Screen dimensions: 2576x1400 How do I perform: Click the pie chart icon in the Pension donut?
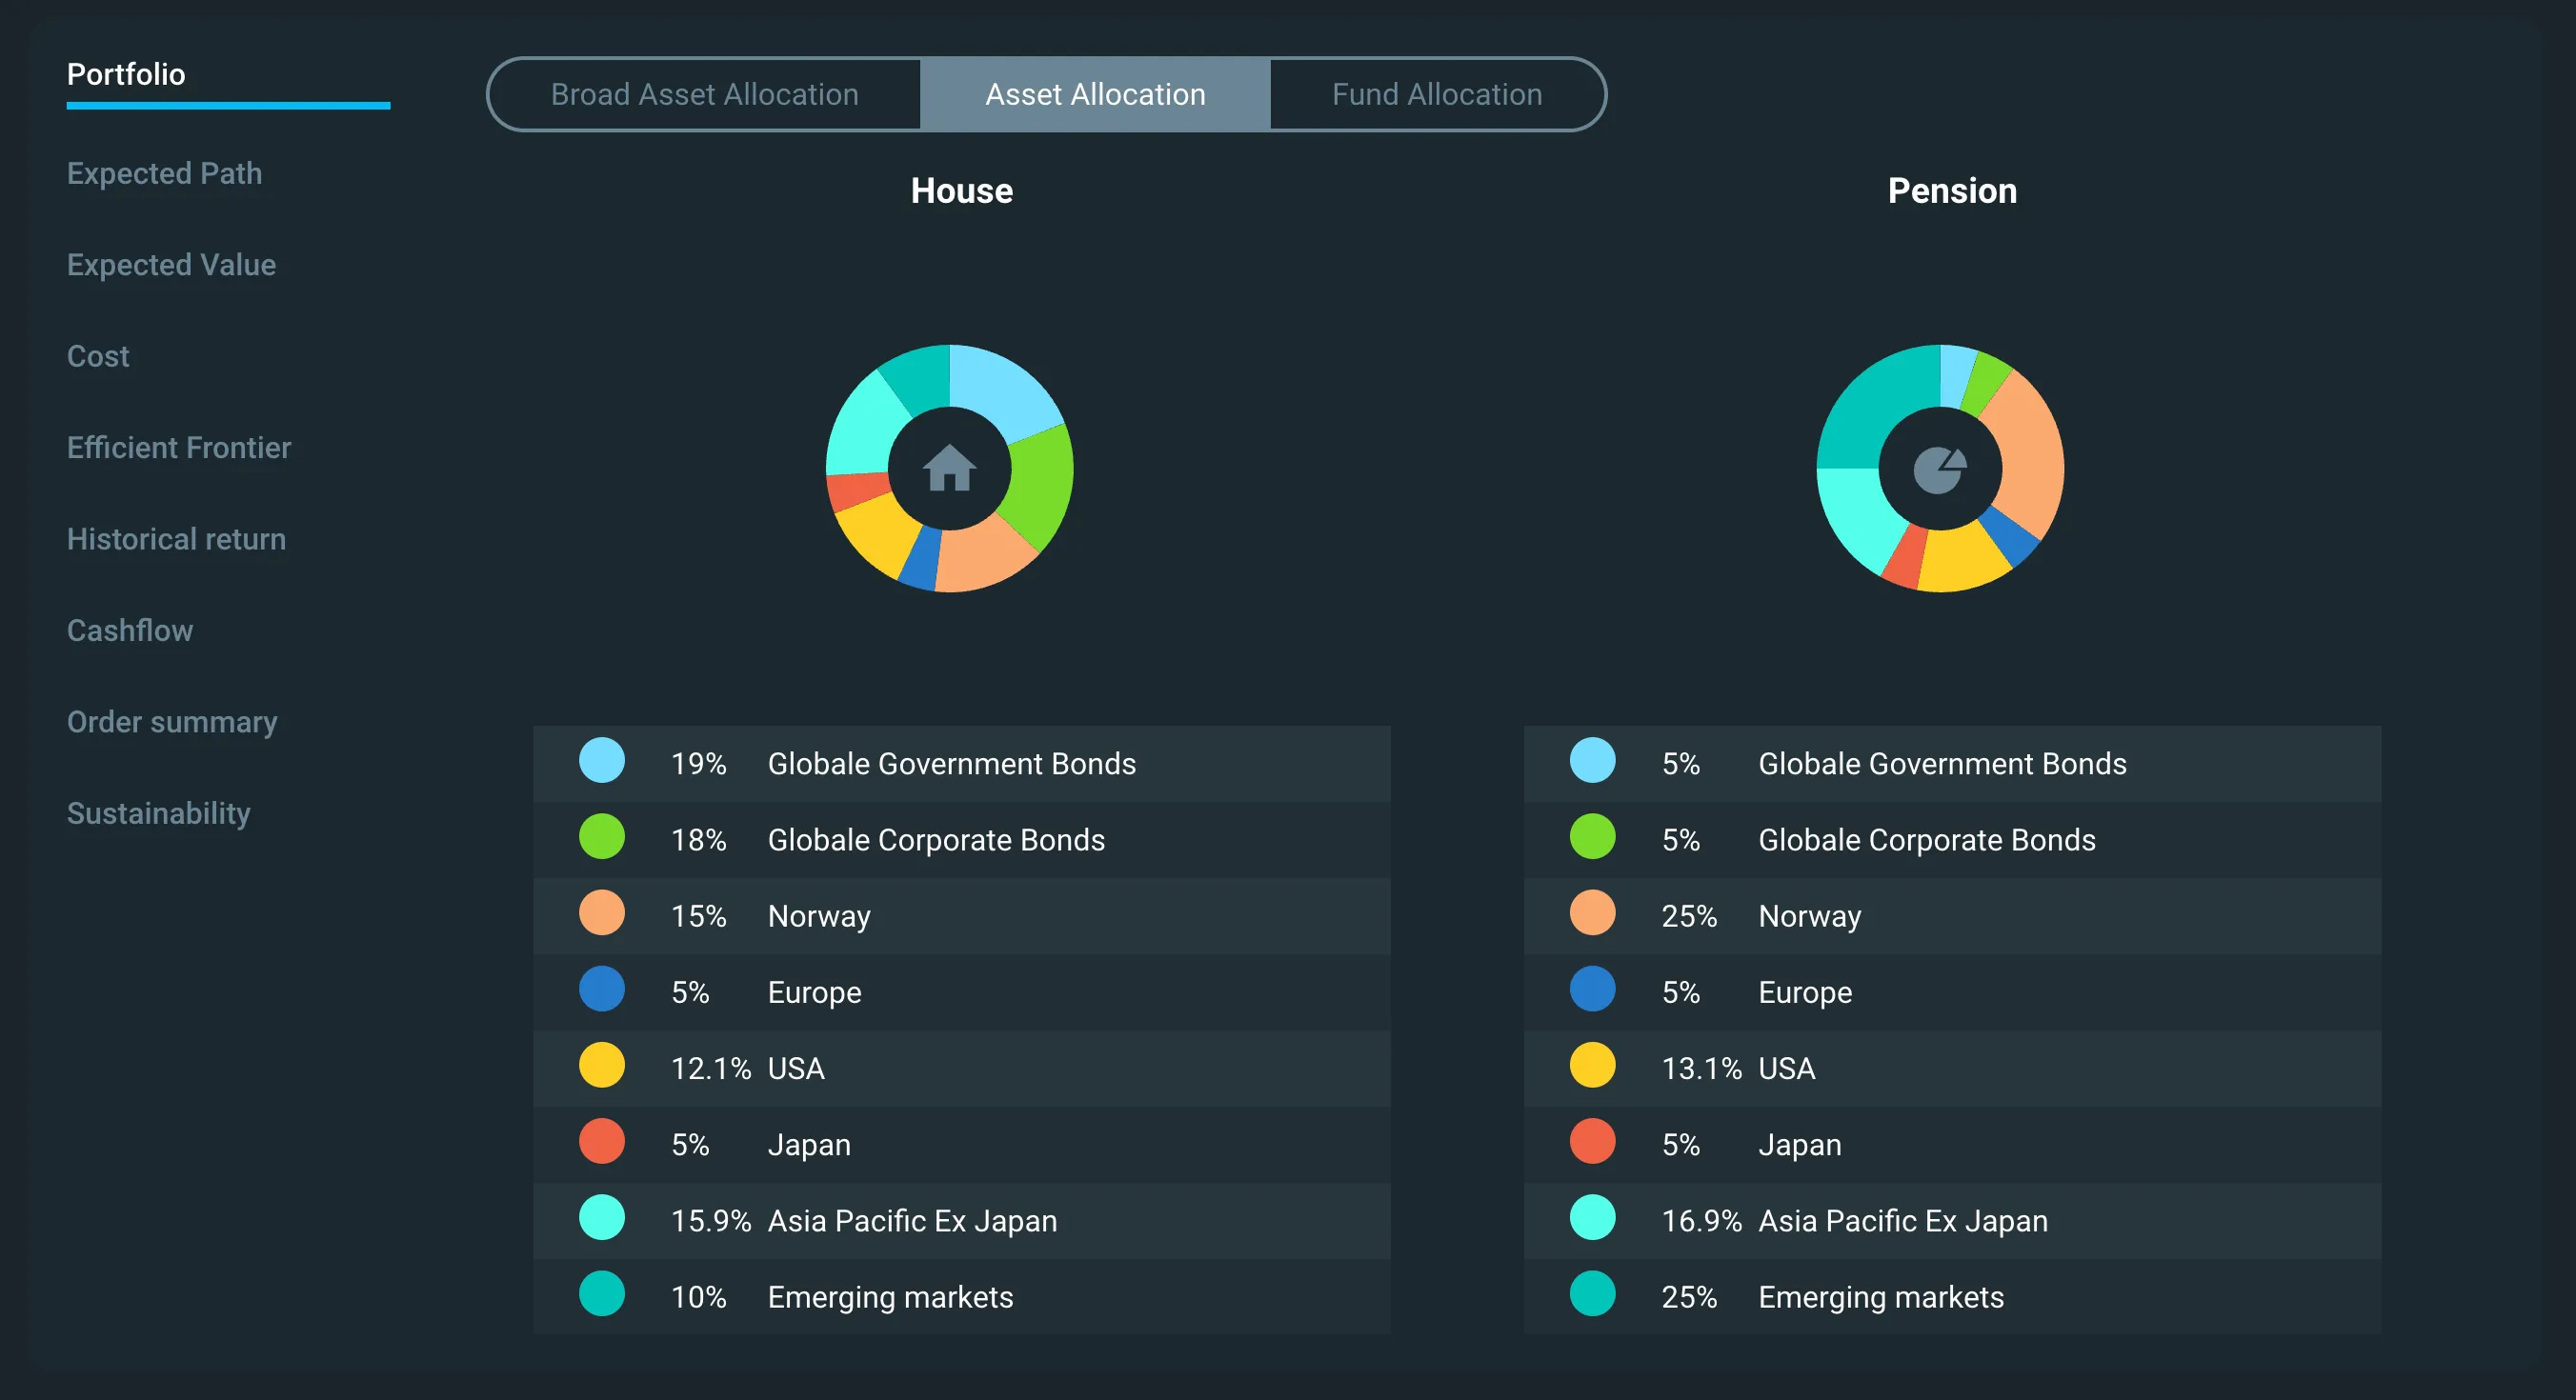click(x=1940, y=469)
